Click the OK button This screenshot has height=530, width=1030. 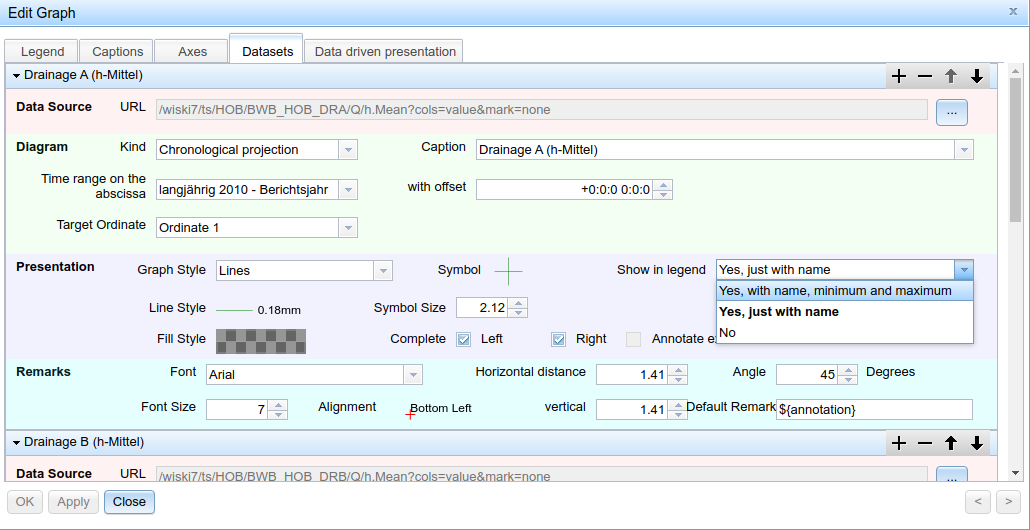[x=25, y=502]
